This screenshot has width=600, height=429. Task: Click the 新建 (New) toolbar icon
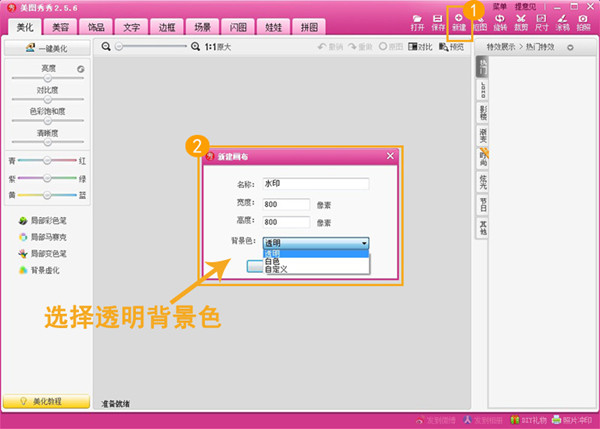(x=458, y=23)
